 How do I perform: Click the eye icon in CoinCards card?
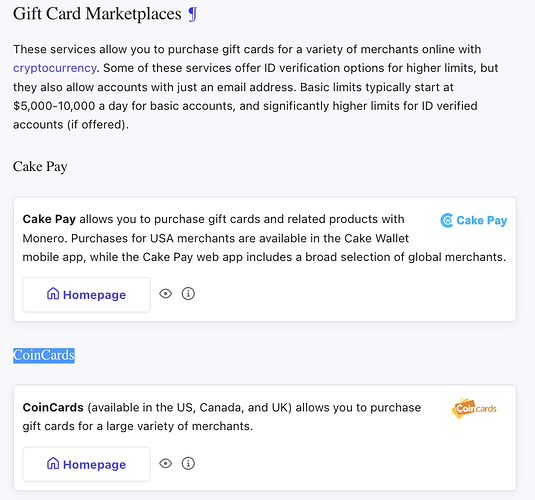point(165,463)
